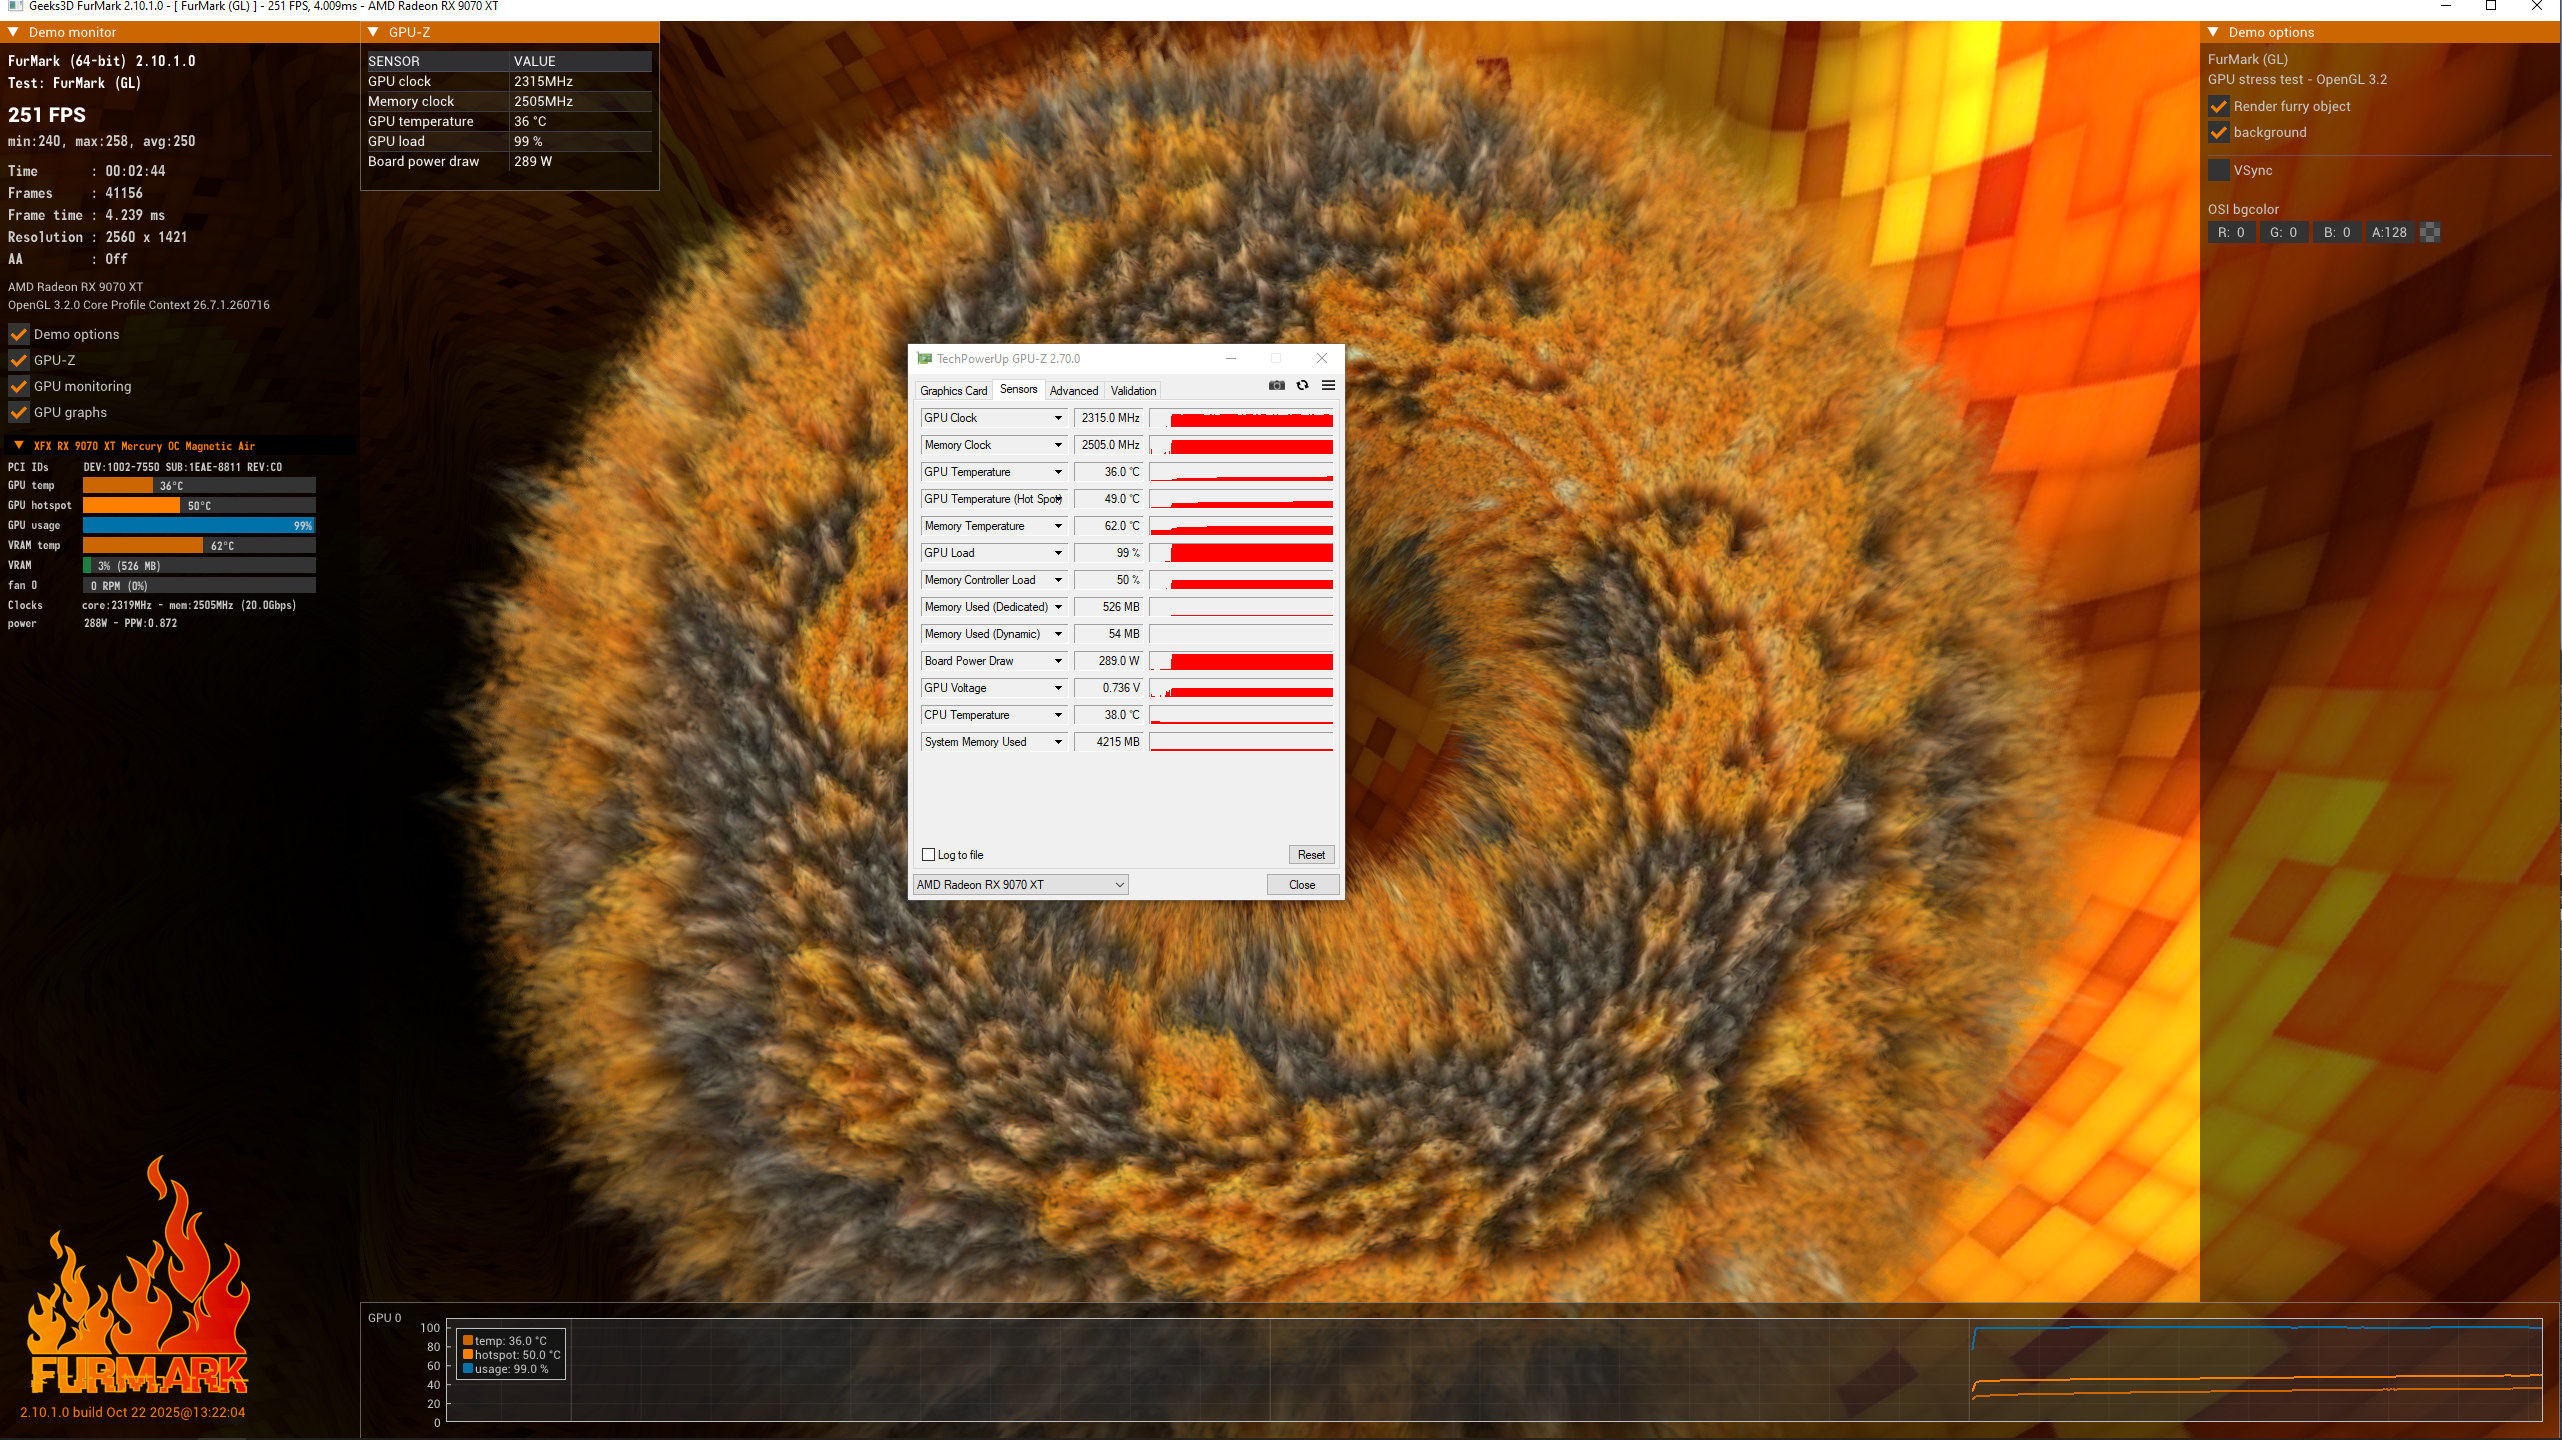Open the GPU Temperature sensor dropdown
Screen dimensions: 2562x1440
(x=1058, y=472)
